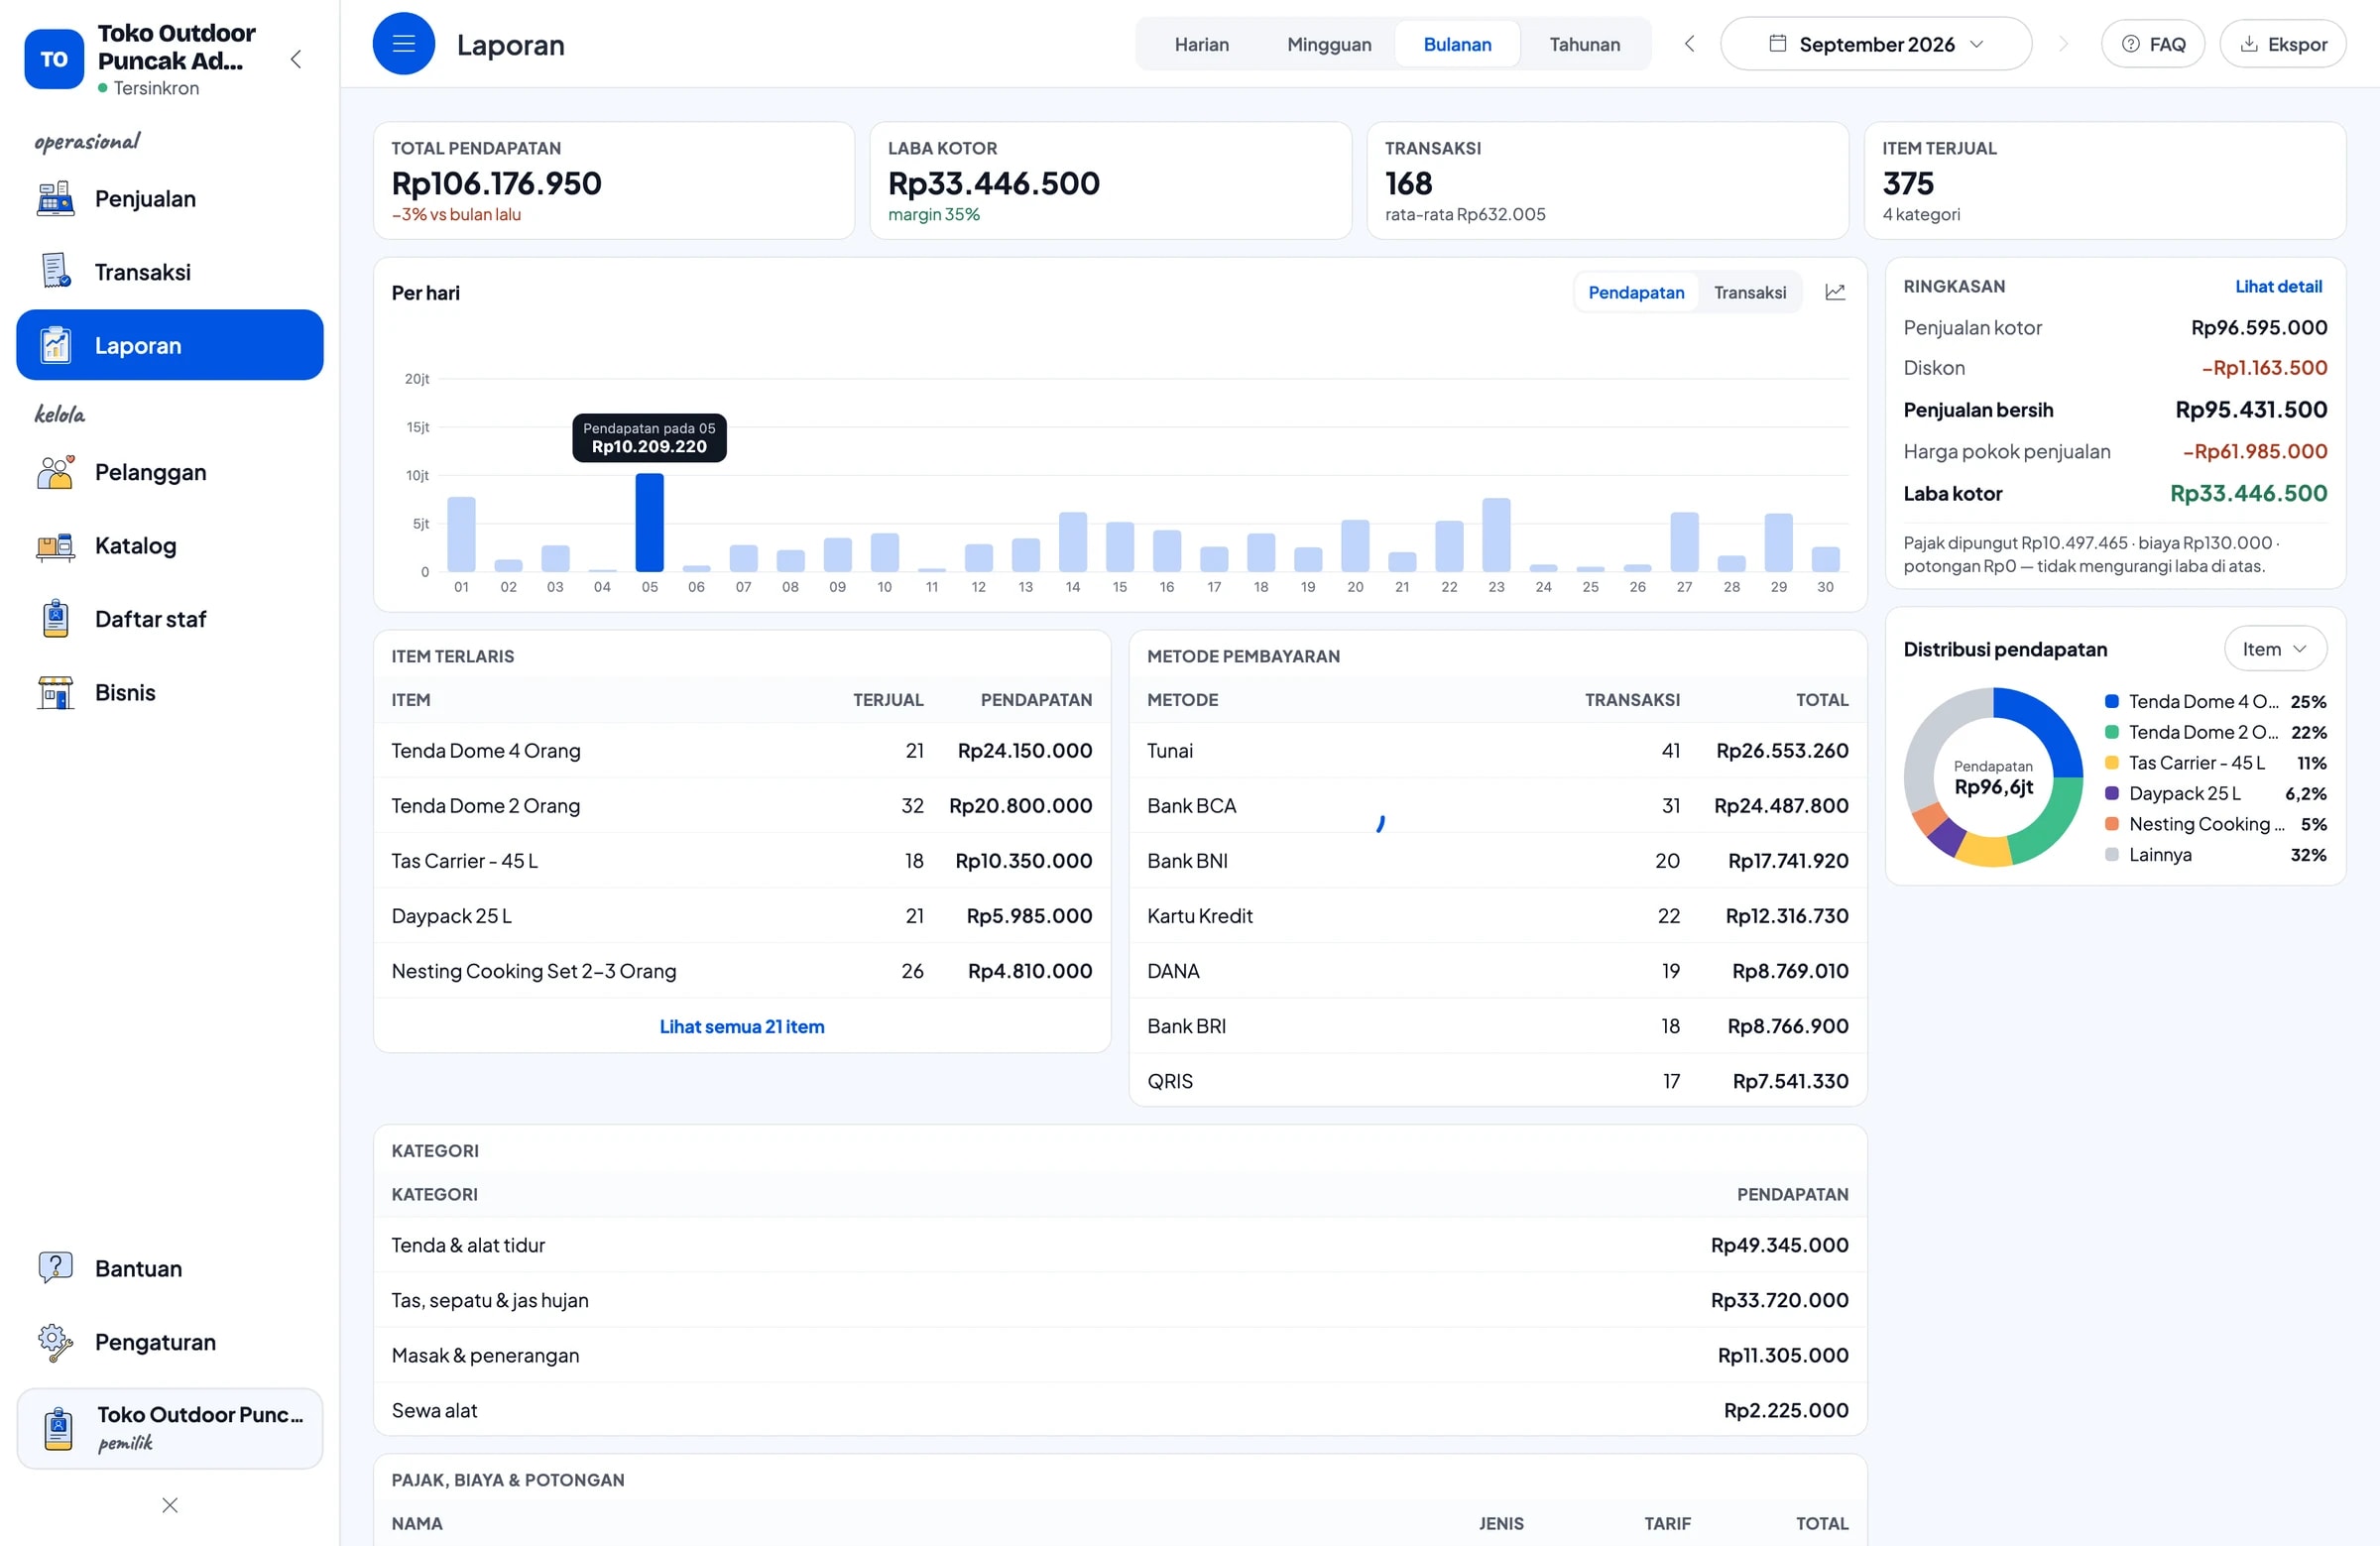Click the Total Pendapatan Rp106.176.950 card

click(614, 181)
